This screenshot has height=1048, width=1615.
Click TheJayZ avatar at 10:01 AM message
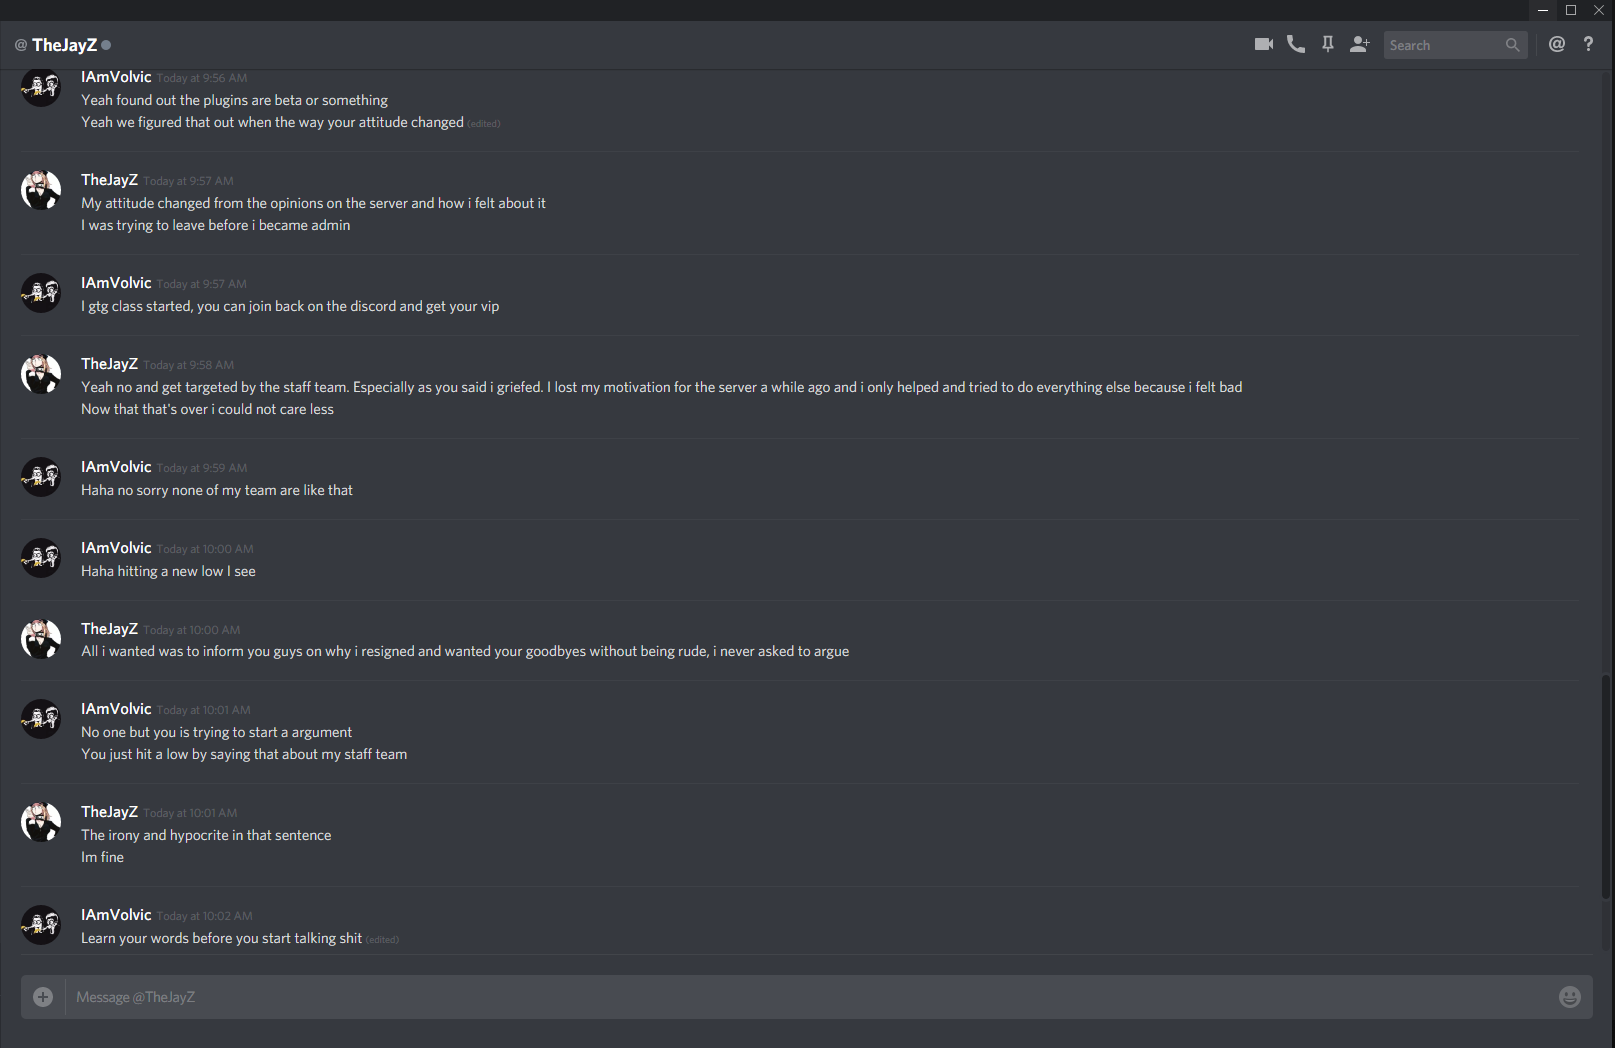tap(41, 822)
